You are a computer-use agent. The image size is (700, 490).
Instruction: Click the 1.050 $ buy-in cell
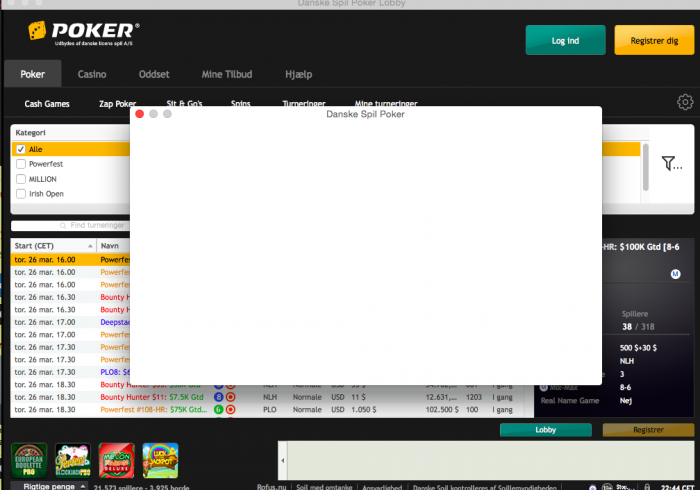(x=363, y=410)
